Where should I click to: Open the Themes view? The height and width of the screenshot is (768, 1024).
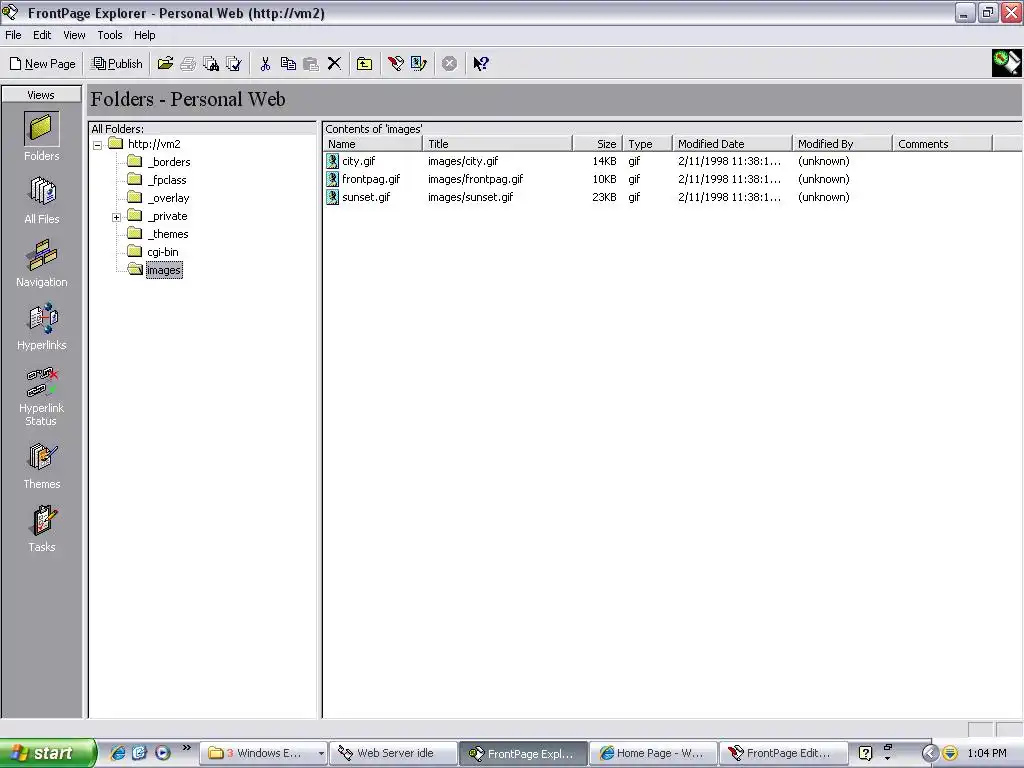(41, 465)
